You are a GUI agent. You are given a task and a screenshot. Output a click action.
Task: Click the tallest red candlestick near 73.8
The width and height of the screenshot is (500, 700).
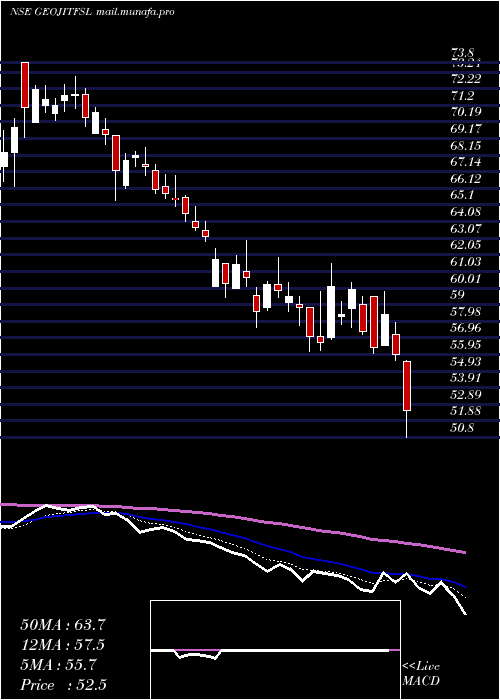[25, 85]
